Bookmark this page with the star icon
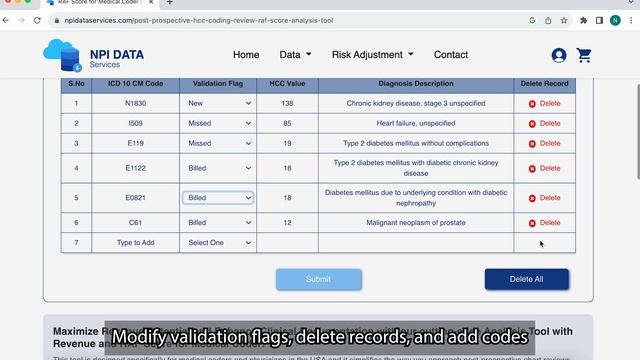The width and height of the screenshot is (640, 360). (x=564, y=20)
